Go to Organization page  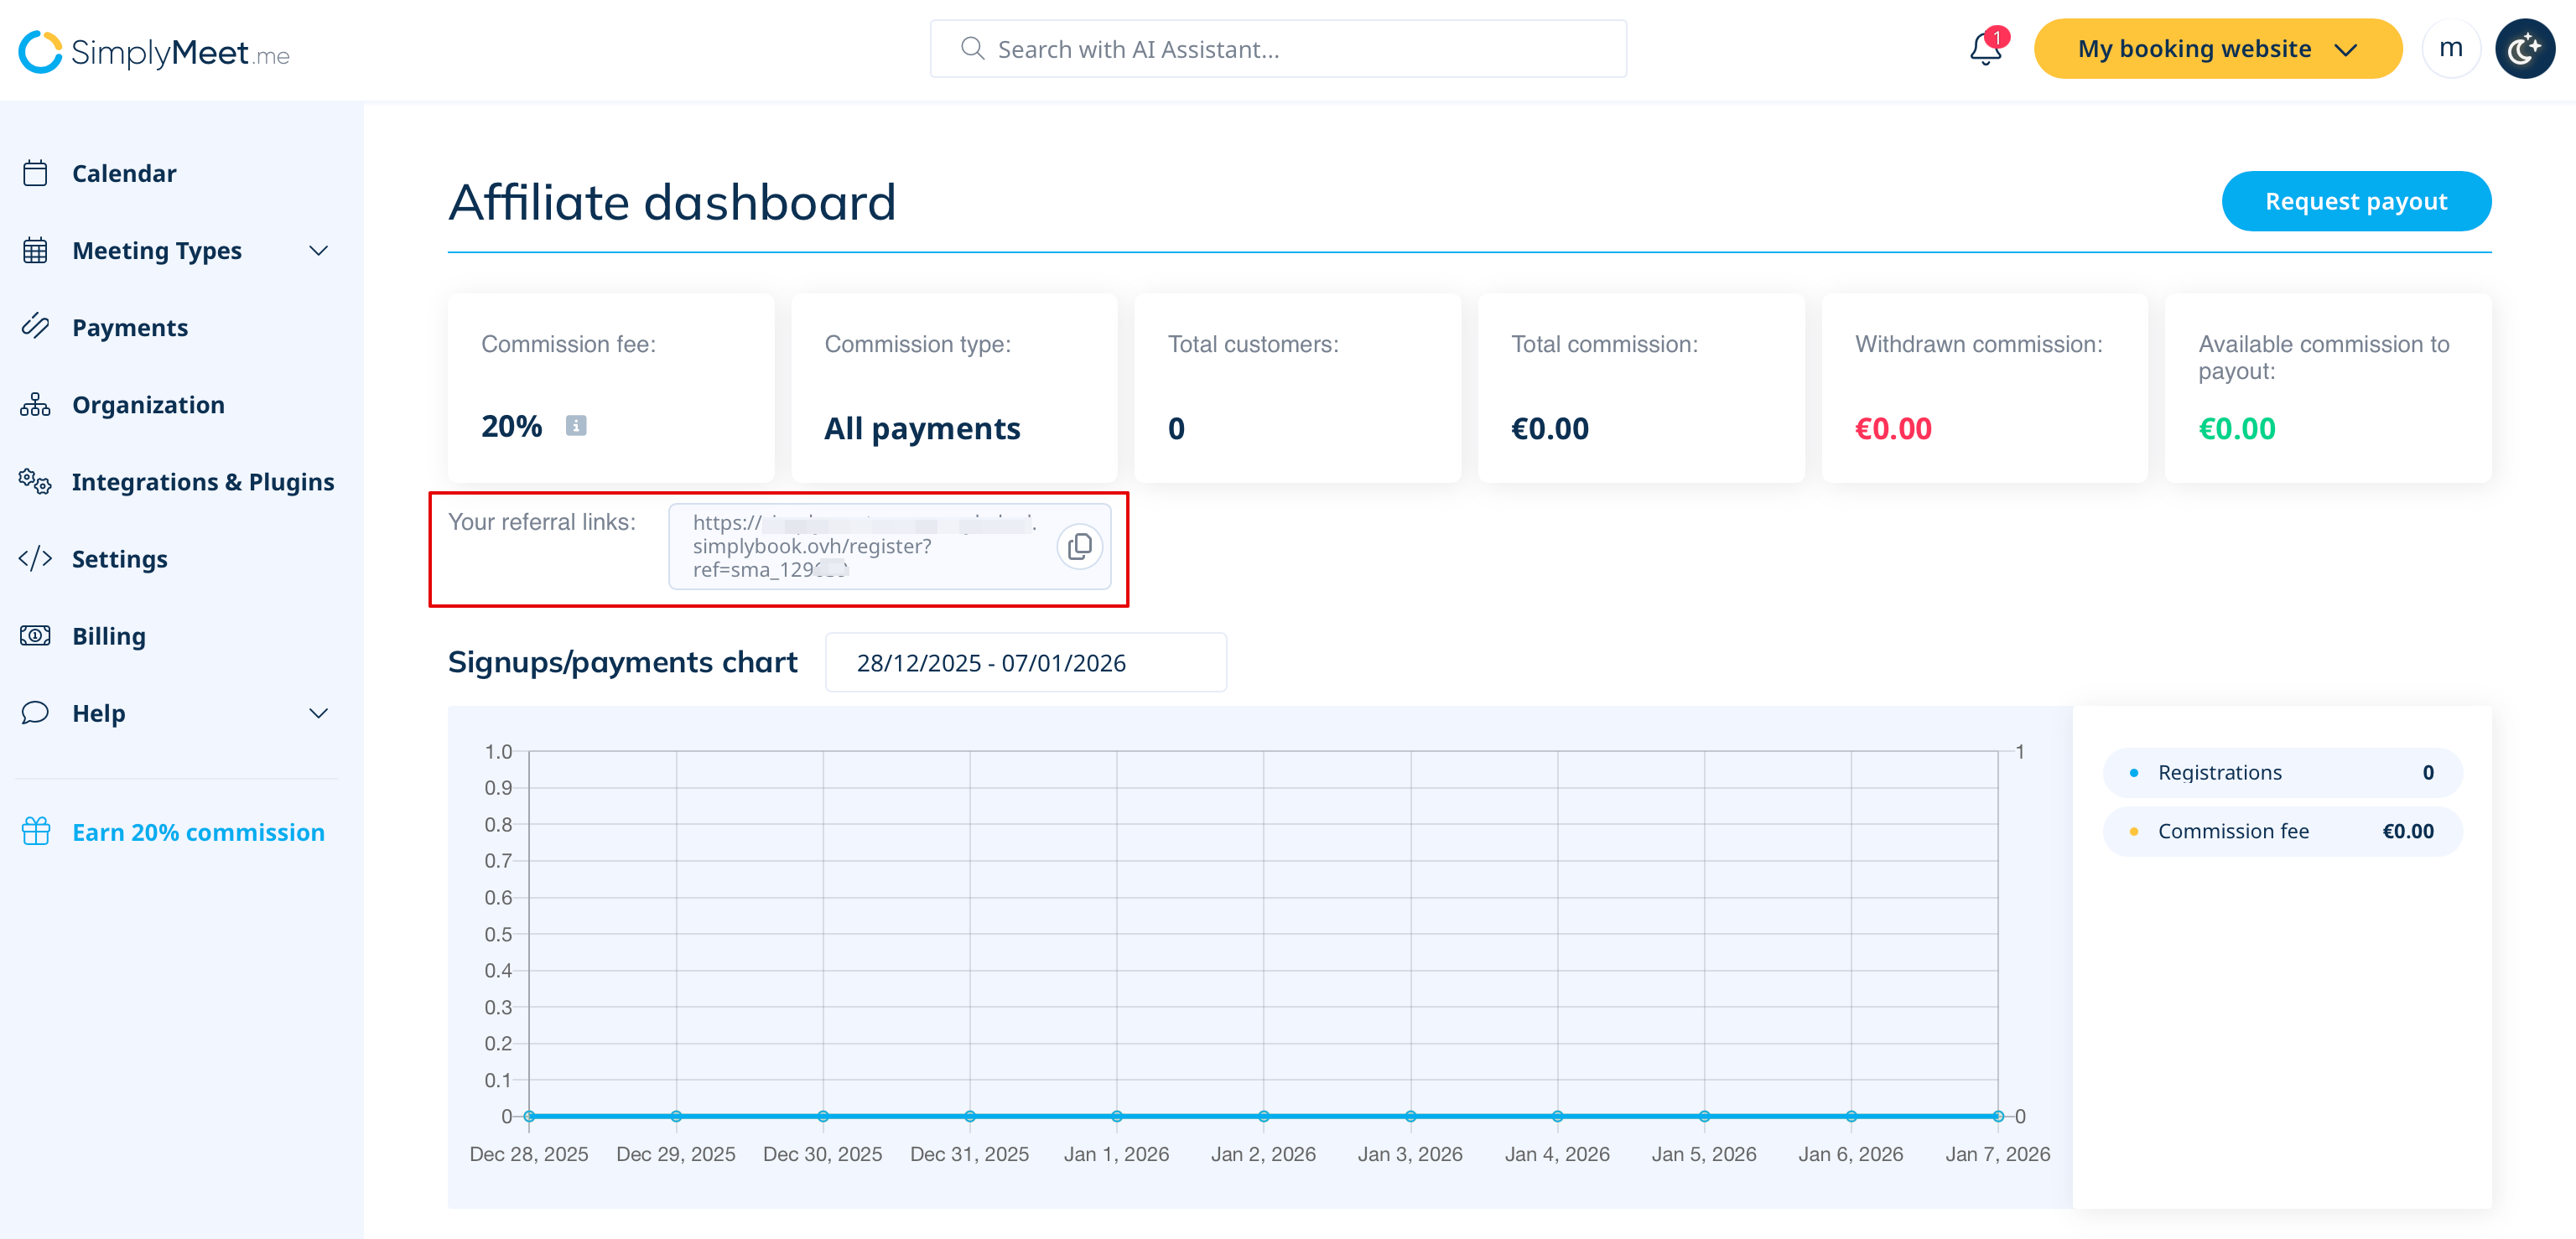pos(148,405)
